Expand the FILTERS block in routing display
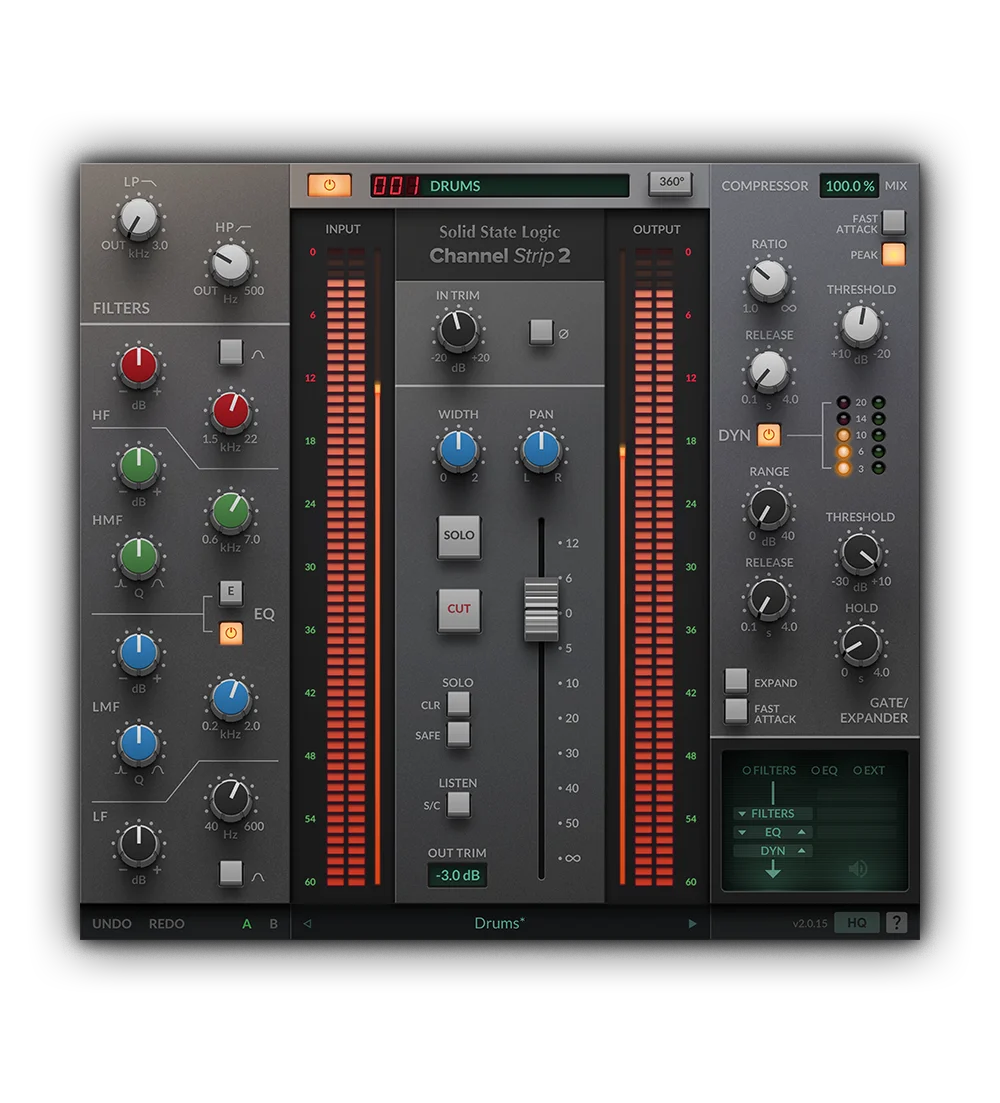1000x1103 pixels. click(741, 813)
